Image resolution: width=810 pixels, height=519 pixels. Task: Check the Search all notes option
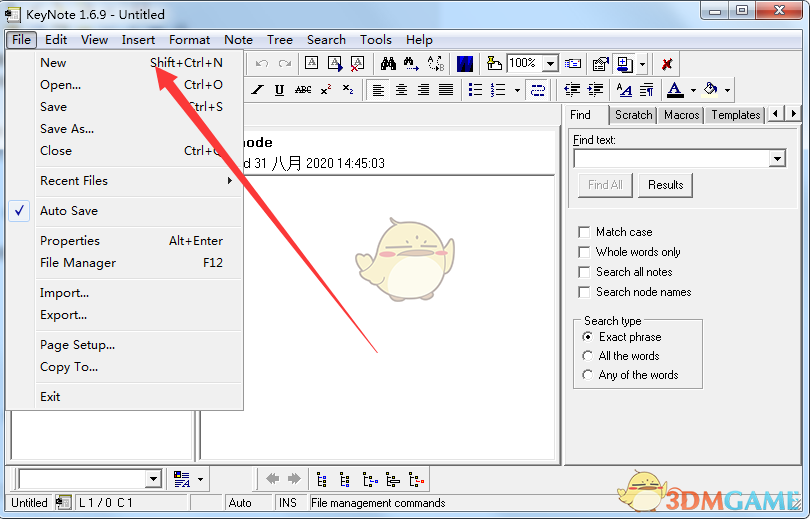(584, 272)
